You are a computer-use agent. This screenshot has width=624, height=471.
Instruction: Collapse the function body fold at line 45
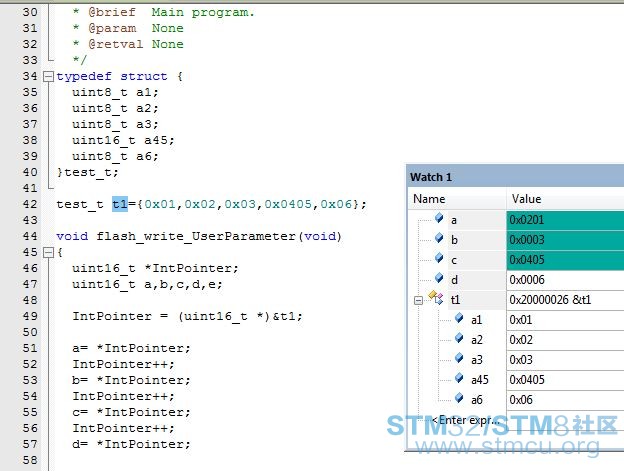pos(48,252)
